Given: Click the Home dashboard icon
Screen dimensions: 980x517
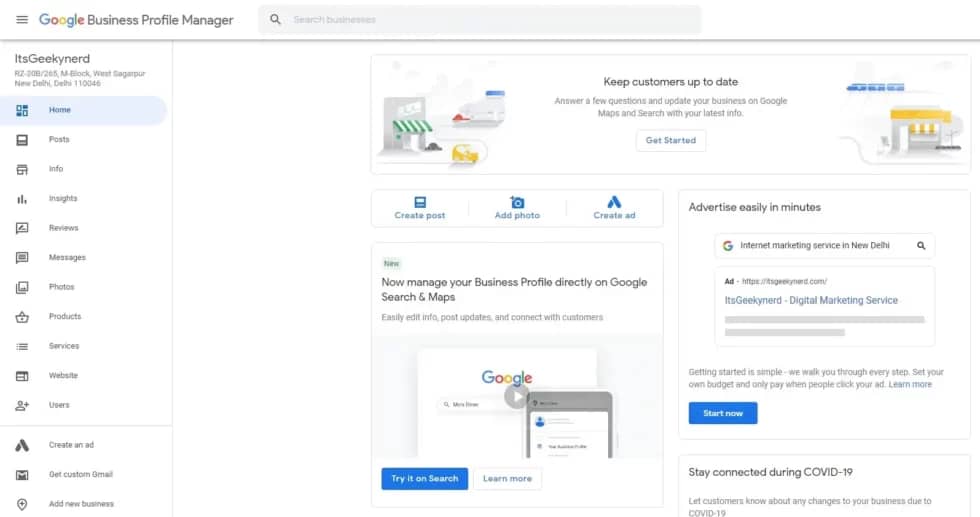Looking at the screenshot, I should 22,111.
